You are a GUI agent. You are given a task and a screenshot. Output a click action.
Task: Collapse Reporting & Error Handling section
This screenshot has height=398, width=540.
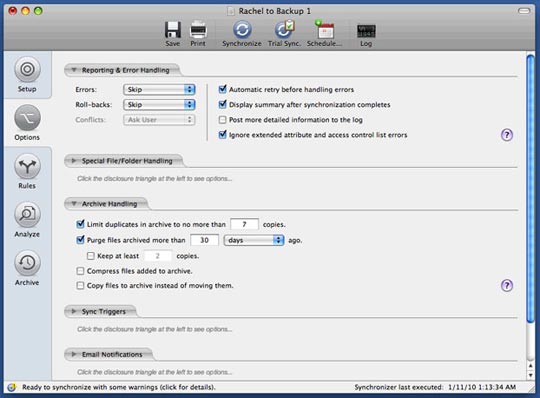[74, 70]
